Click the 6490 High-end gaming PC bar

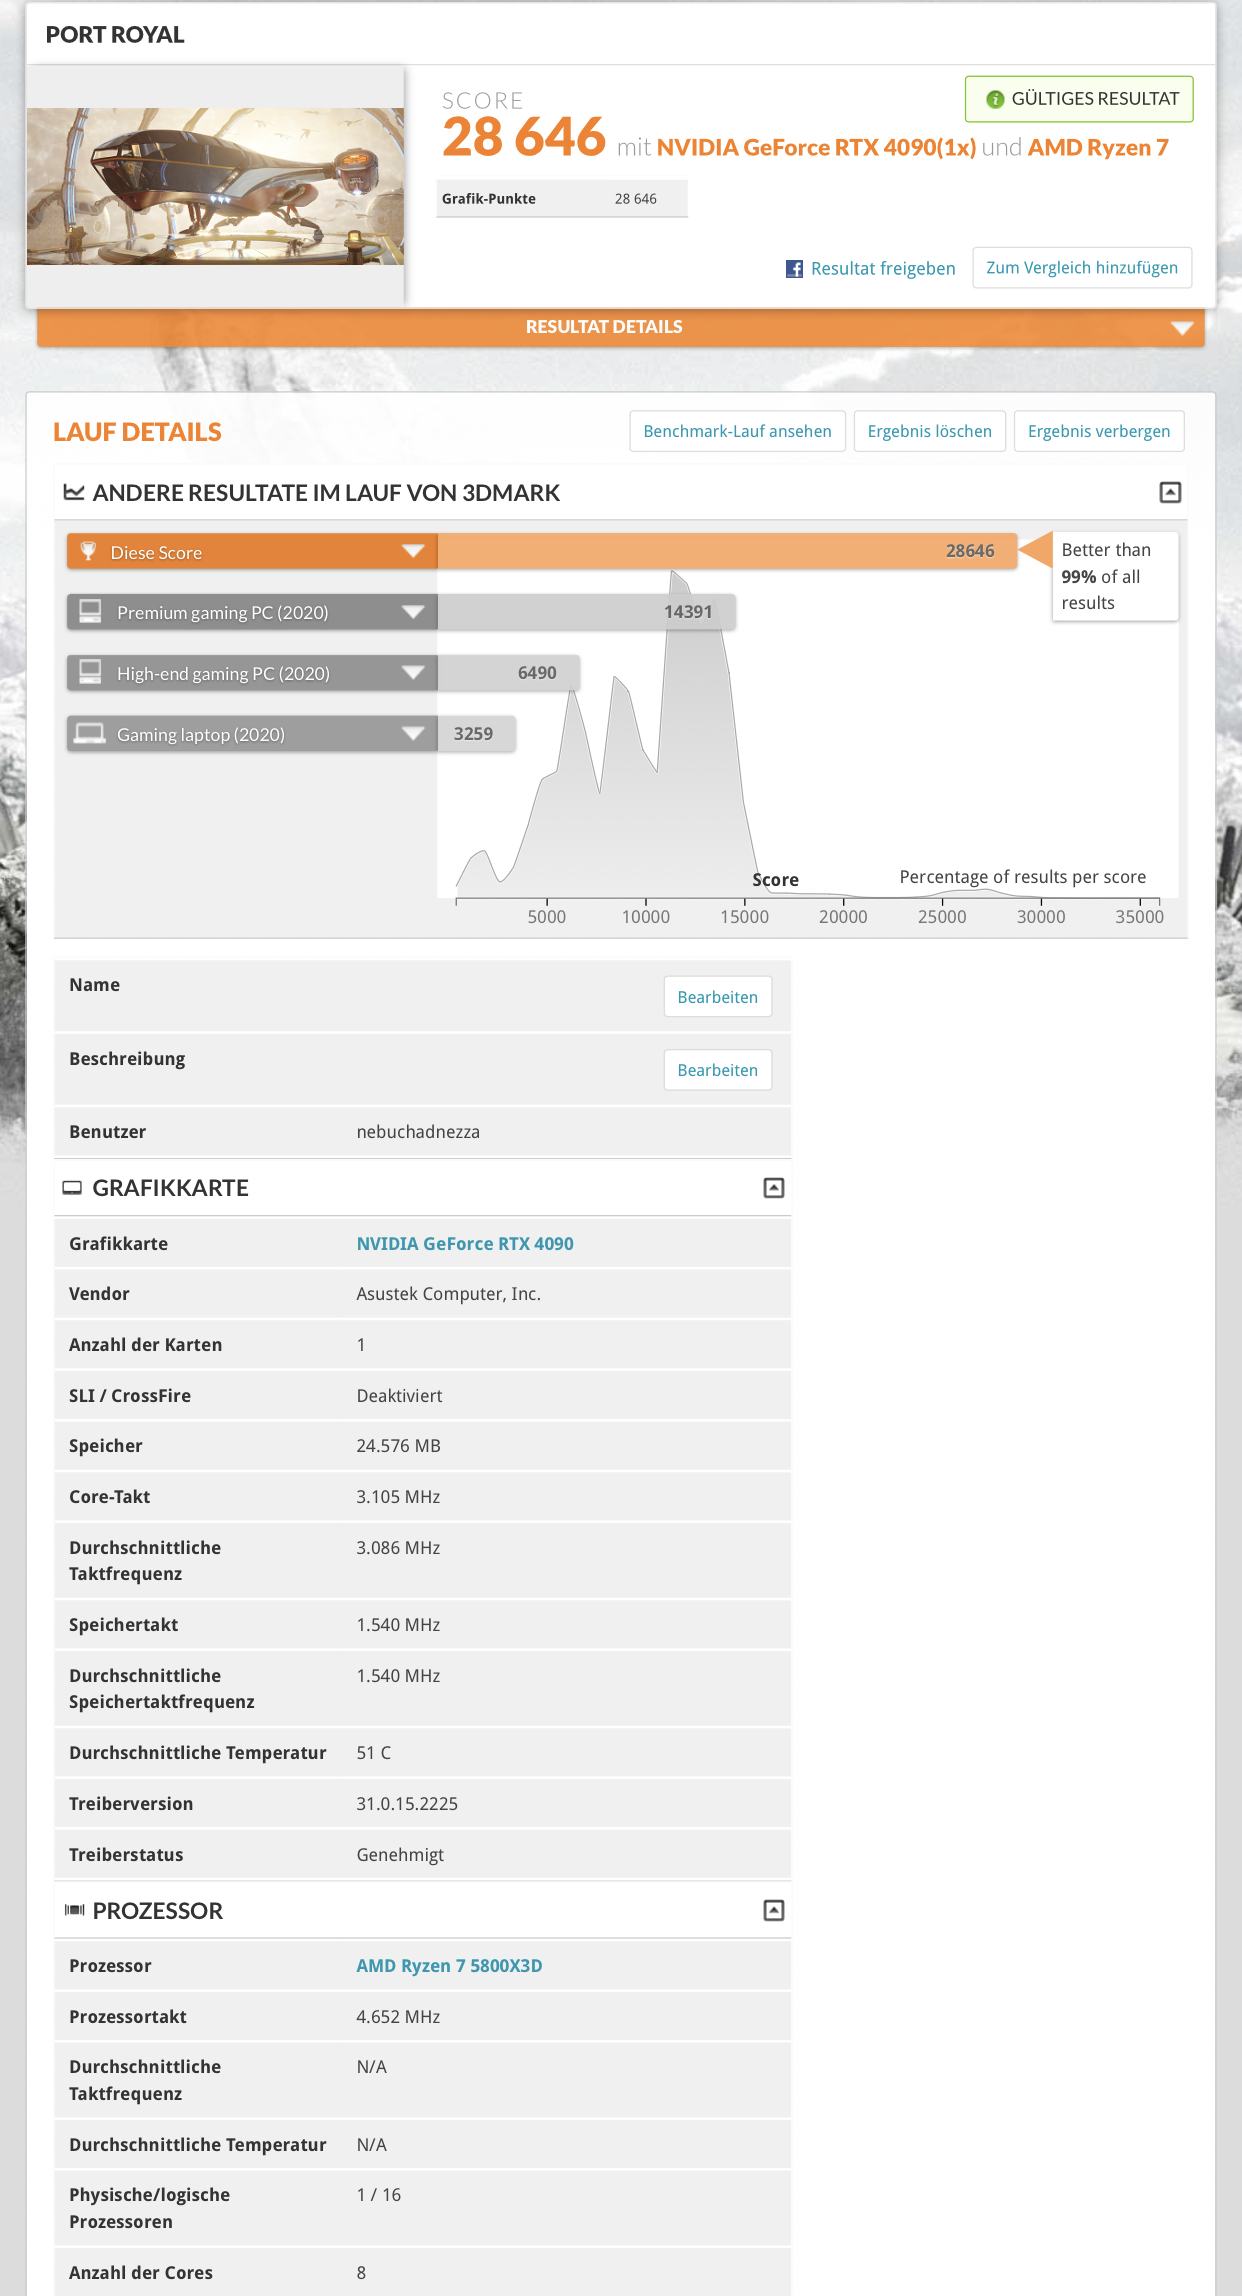point(509,673)
